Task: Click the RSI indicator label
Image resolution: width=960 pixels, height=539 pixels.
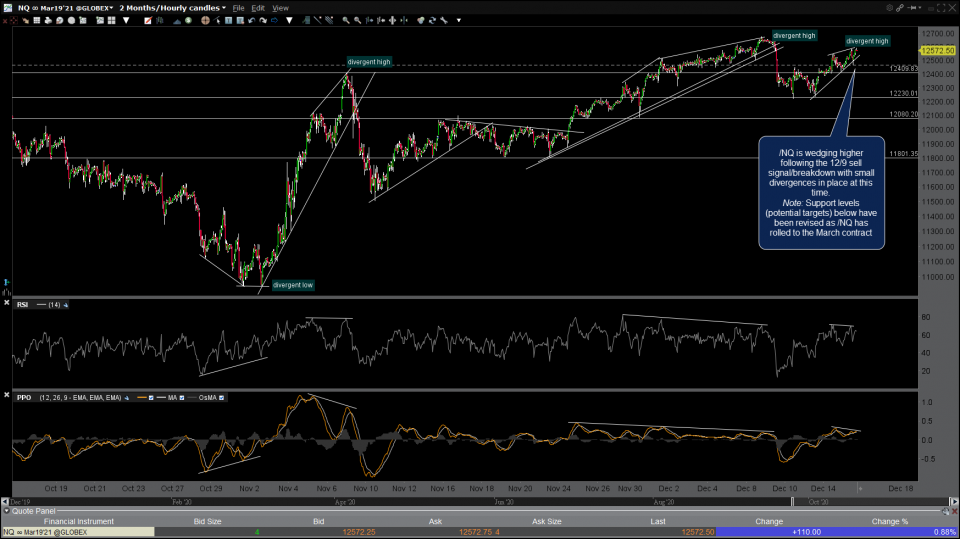Action: (22, 304)
